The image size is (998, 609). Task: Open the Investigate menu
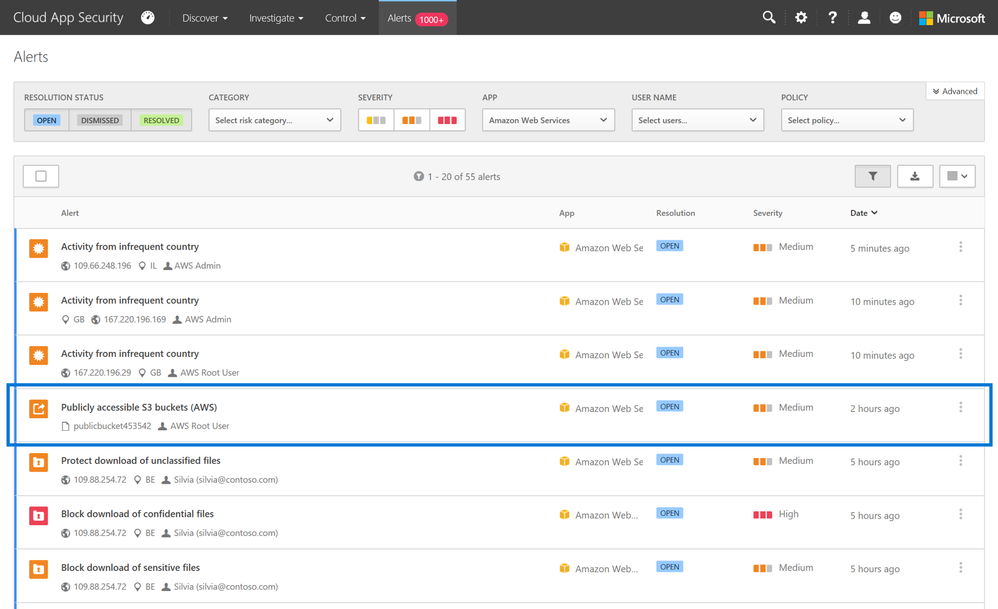tap(276, 18)
